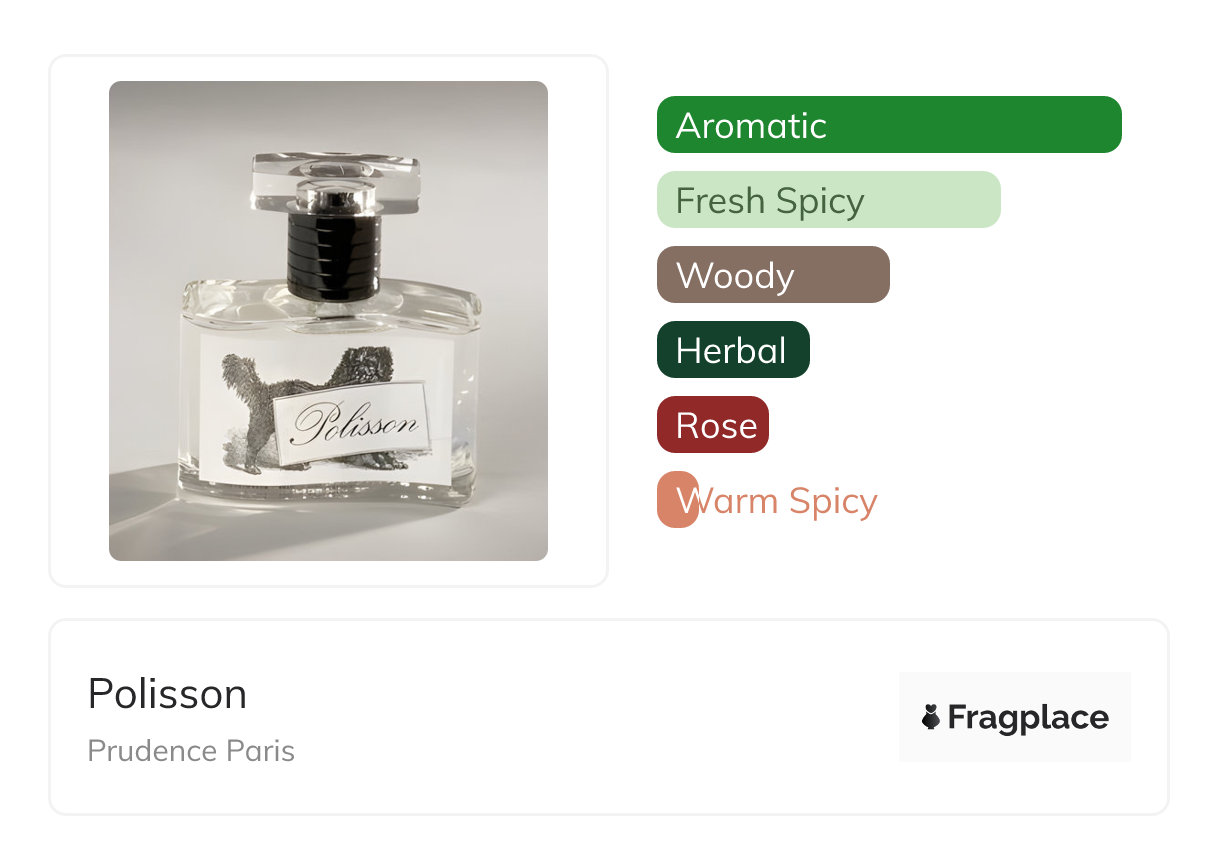Click the cursive Polisson label on bottle
This screenshot has width=1218, height=864.
click(x=355, y=426)
